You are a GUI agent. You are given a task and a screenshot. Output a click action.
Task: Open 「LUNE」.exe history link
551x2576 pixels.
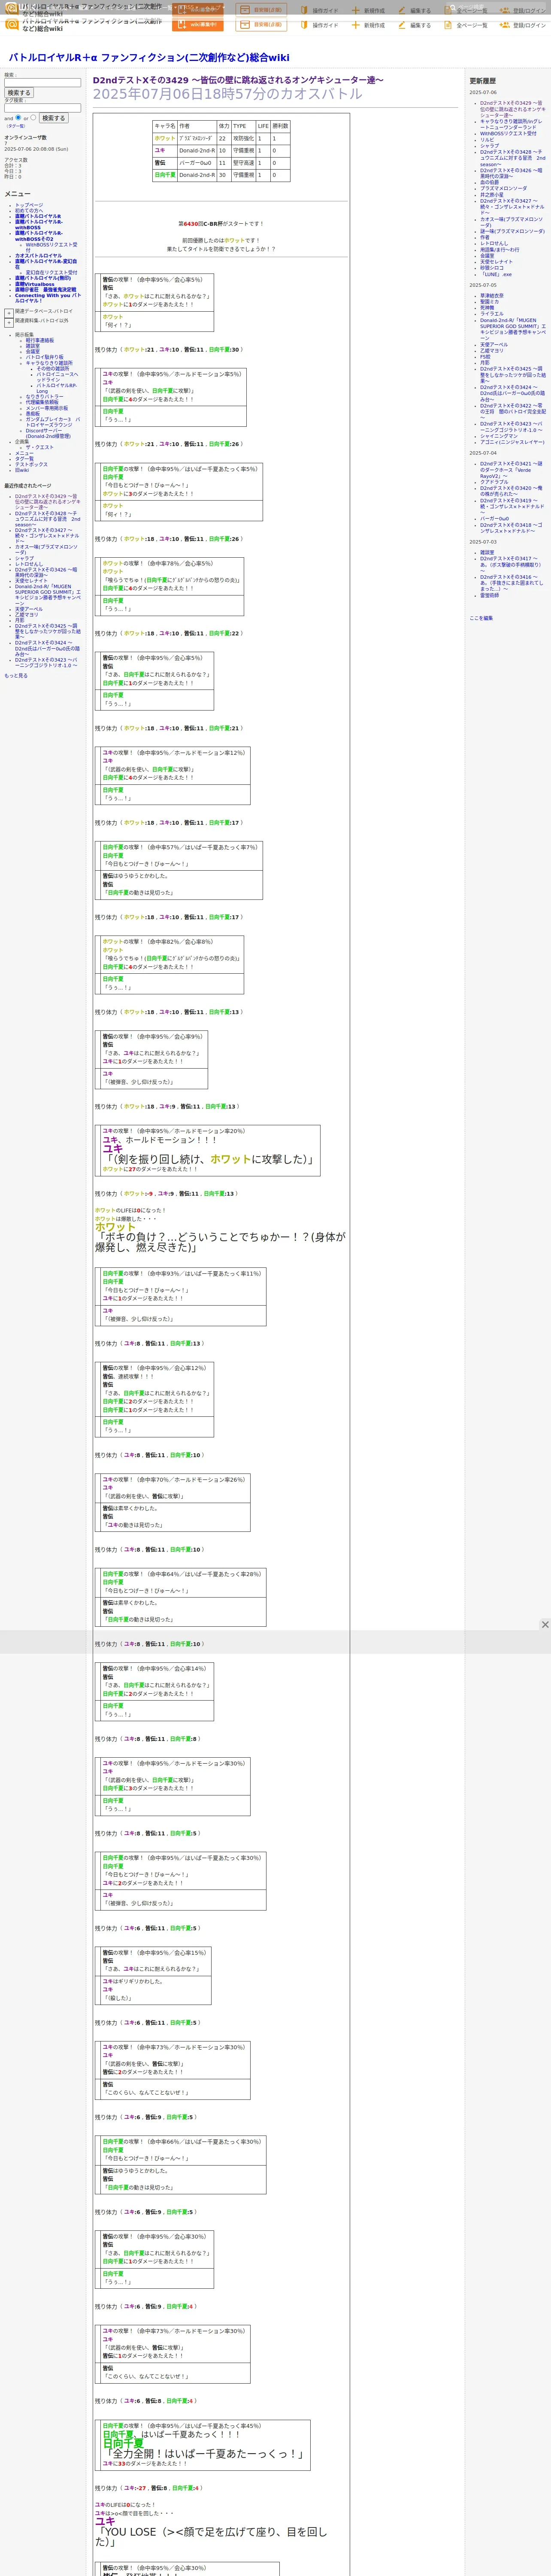[495, 274]
